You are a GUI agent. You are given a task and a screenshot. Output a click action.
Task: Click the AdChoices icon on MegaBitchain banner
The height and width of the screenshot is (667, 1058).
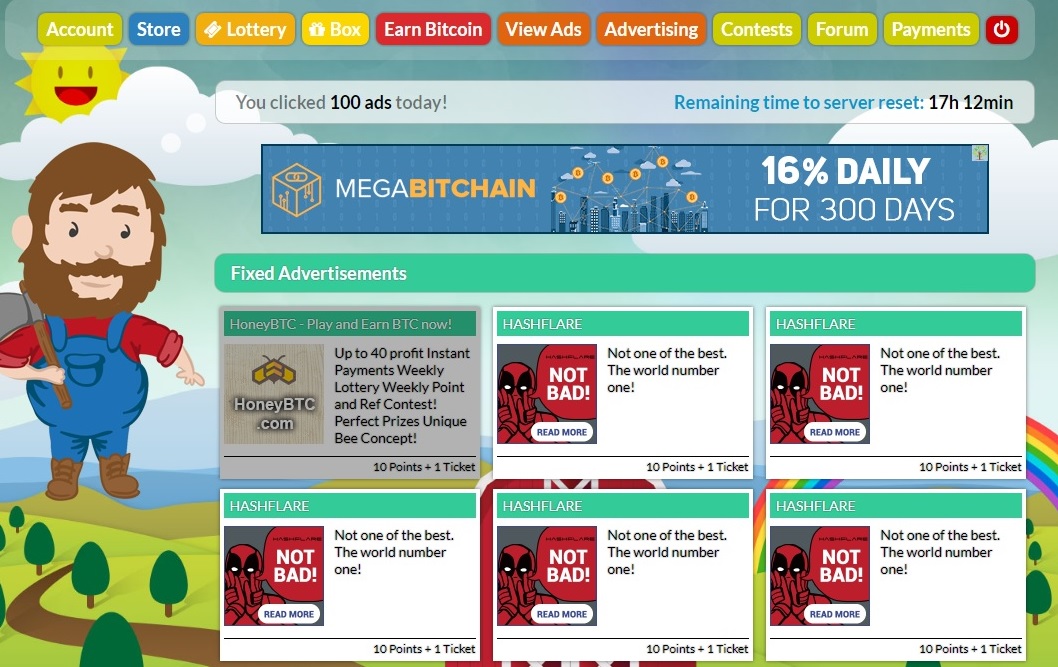[x=980, y=153]
